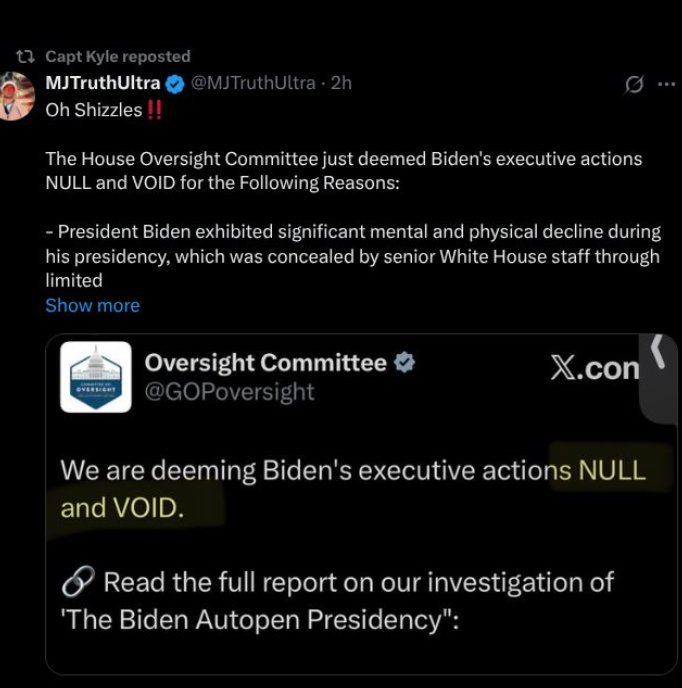This screenshot has height=688, width=682.
Task: Click the chevron at the quoted post's right edge
Action: tap(659, 352)
